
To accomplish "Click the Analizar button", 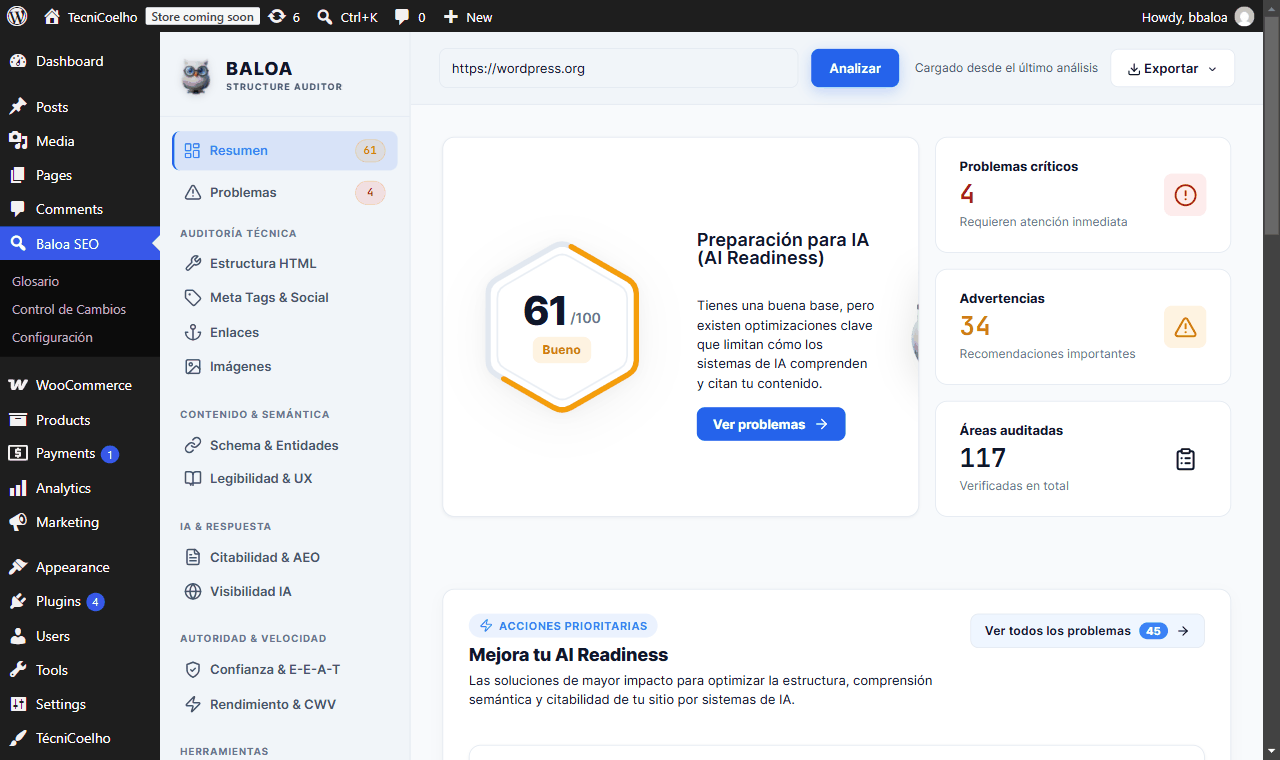I will pos(855,68).
